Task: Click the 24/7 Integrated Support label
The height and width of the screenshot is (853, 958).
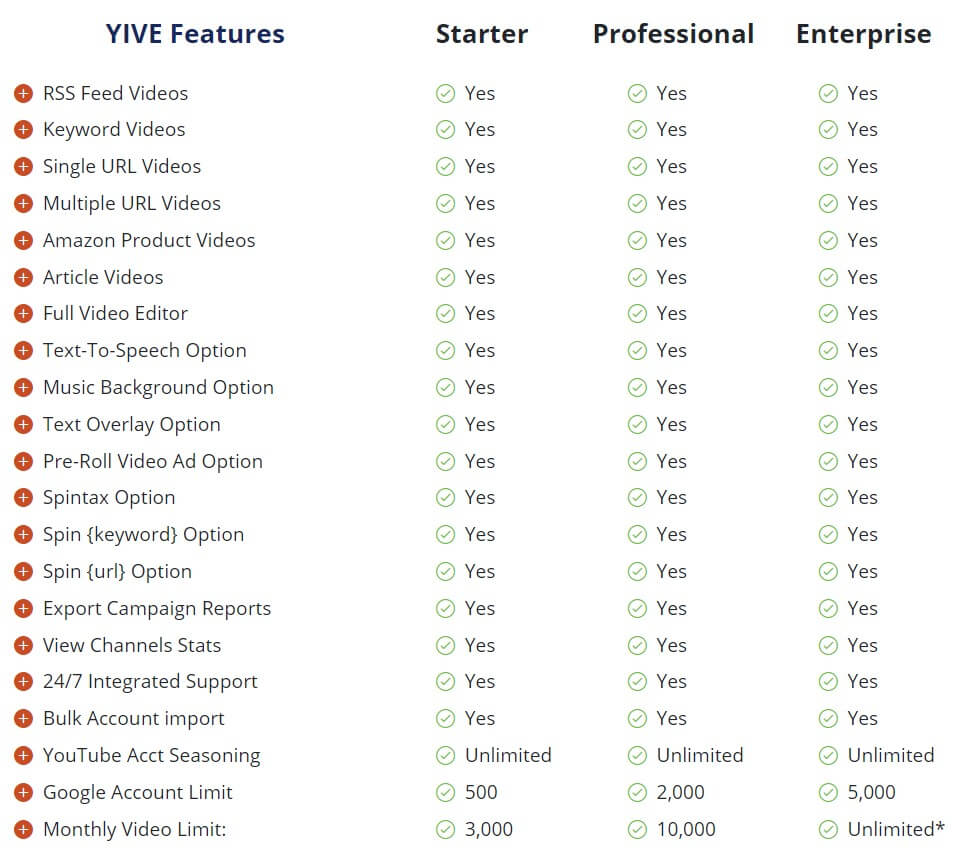Action: tap(150, 681)
